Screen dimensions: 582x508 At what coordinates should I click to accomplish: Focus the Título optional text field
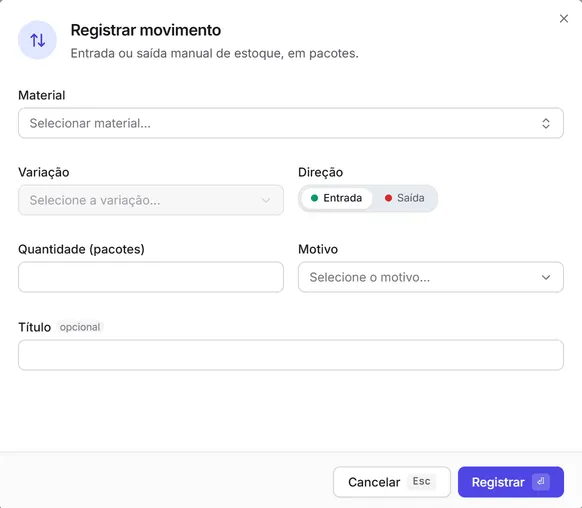[x=291, y=355]
